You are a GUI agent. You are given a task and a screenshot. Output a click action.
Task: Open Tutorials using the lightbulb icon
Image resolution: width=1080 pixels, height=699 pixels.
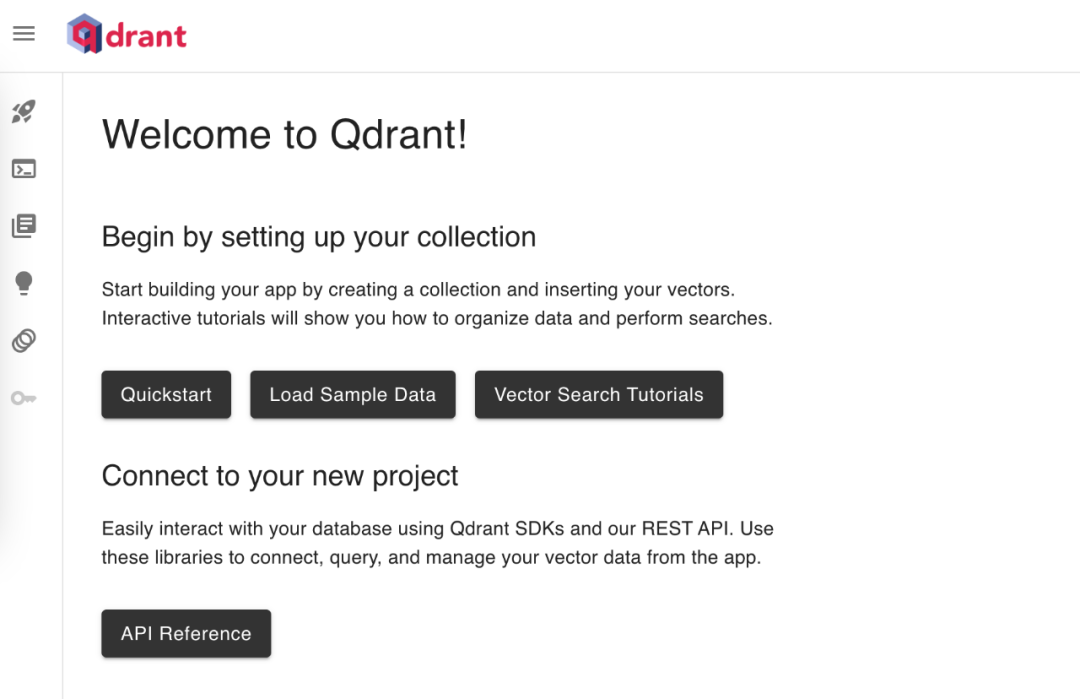point(24,284)
